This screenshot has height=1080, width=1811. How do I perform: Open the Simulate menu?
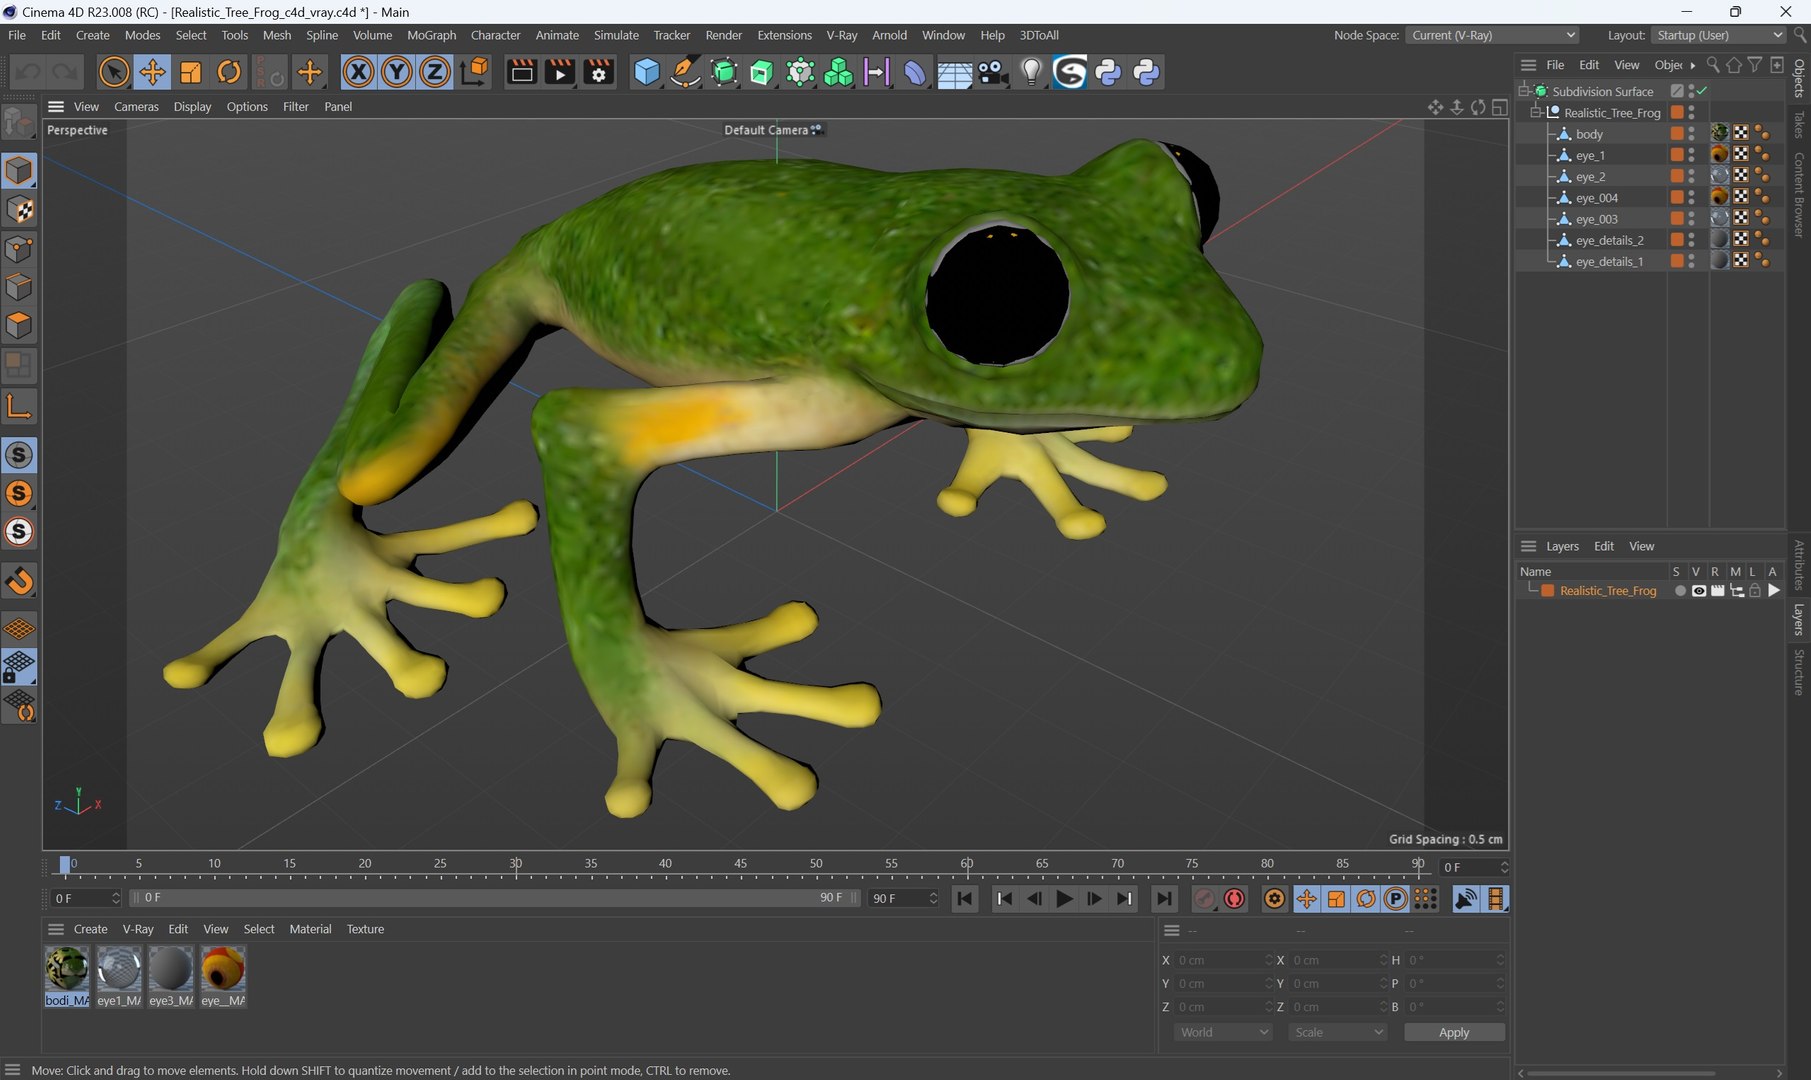click(x=616, y=35)
